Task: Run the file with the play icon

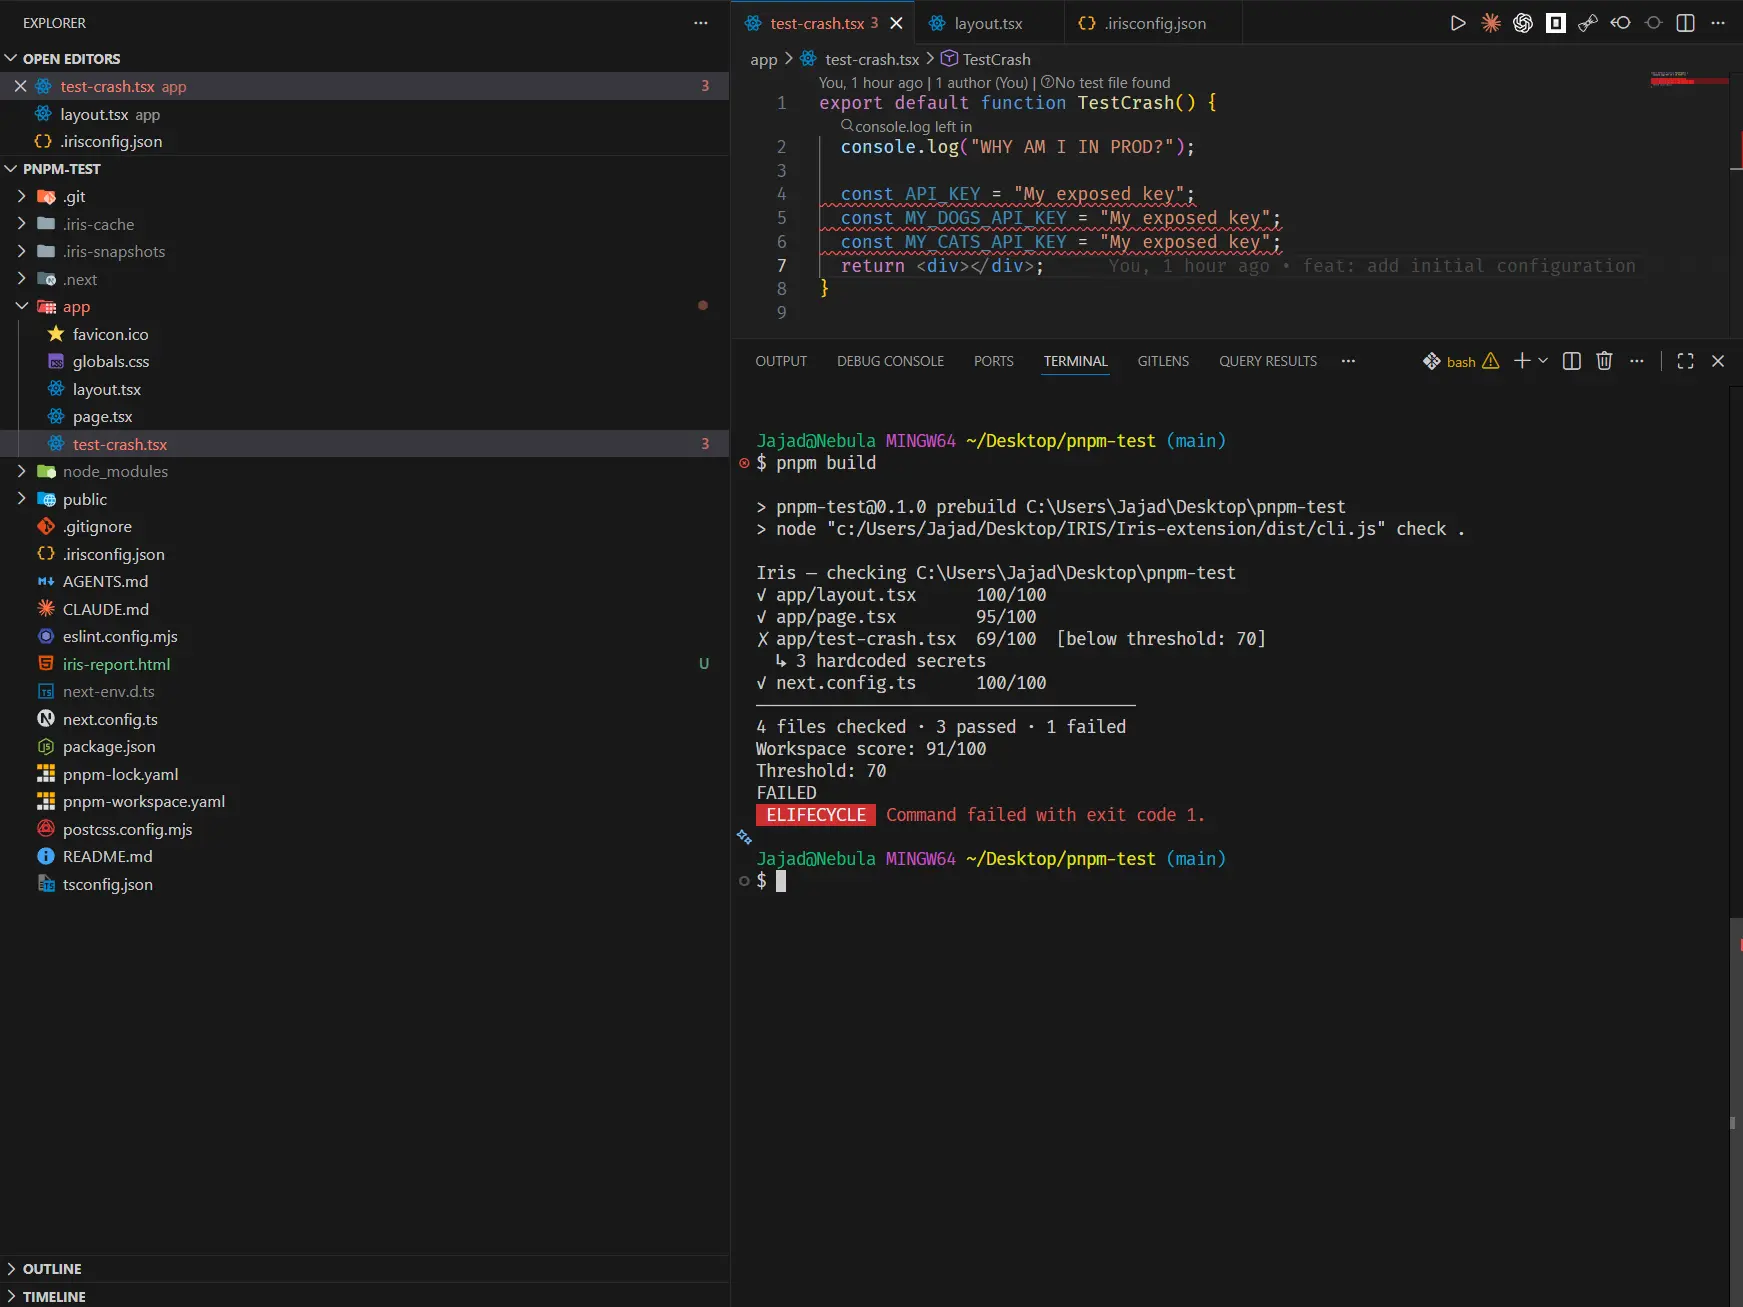Action: point(1458,23)
